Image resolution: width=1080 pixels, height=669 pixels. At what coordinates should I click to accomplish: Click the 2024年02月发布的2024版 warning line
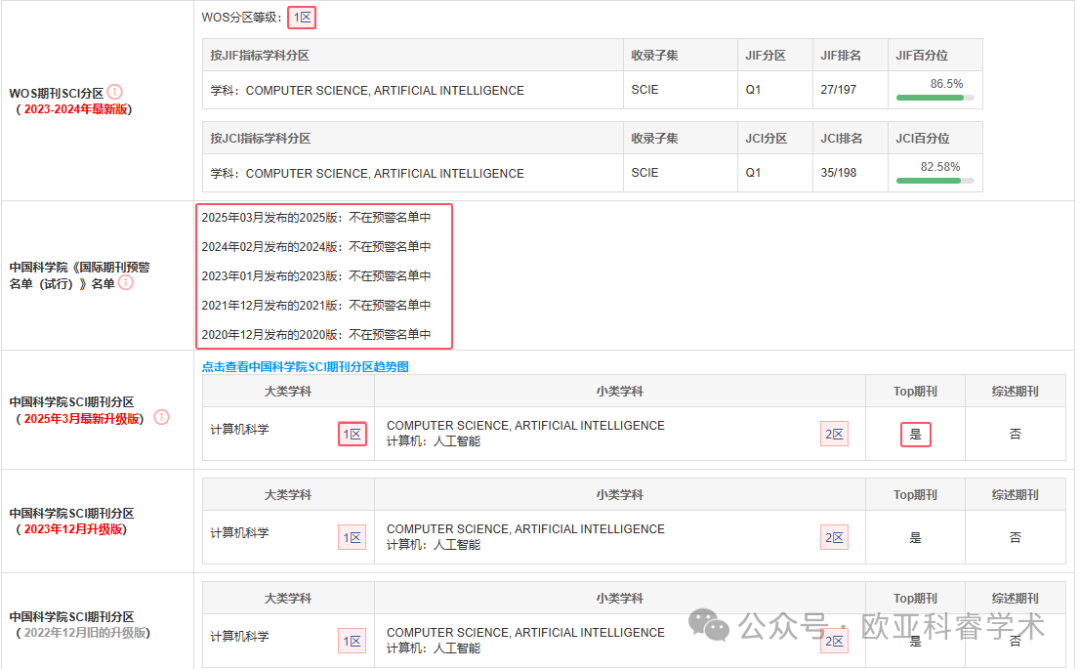[316, 246]
